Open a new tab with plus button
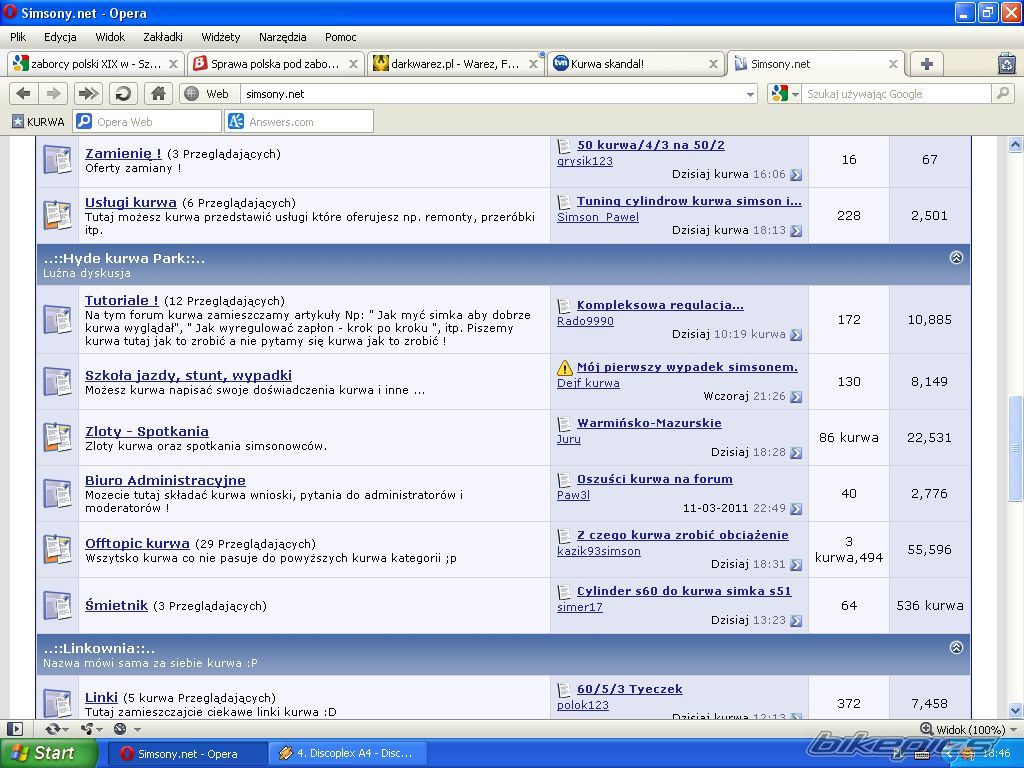 click(x=926, y=64)
